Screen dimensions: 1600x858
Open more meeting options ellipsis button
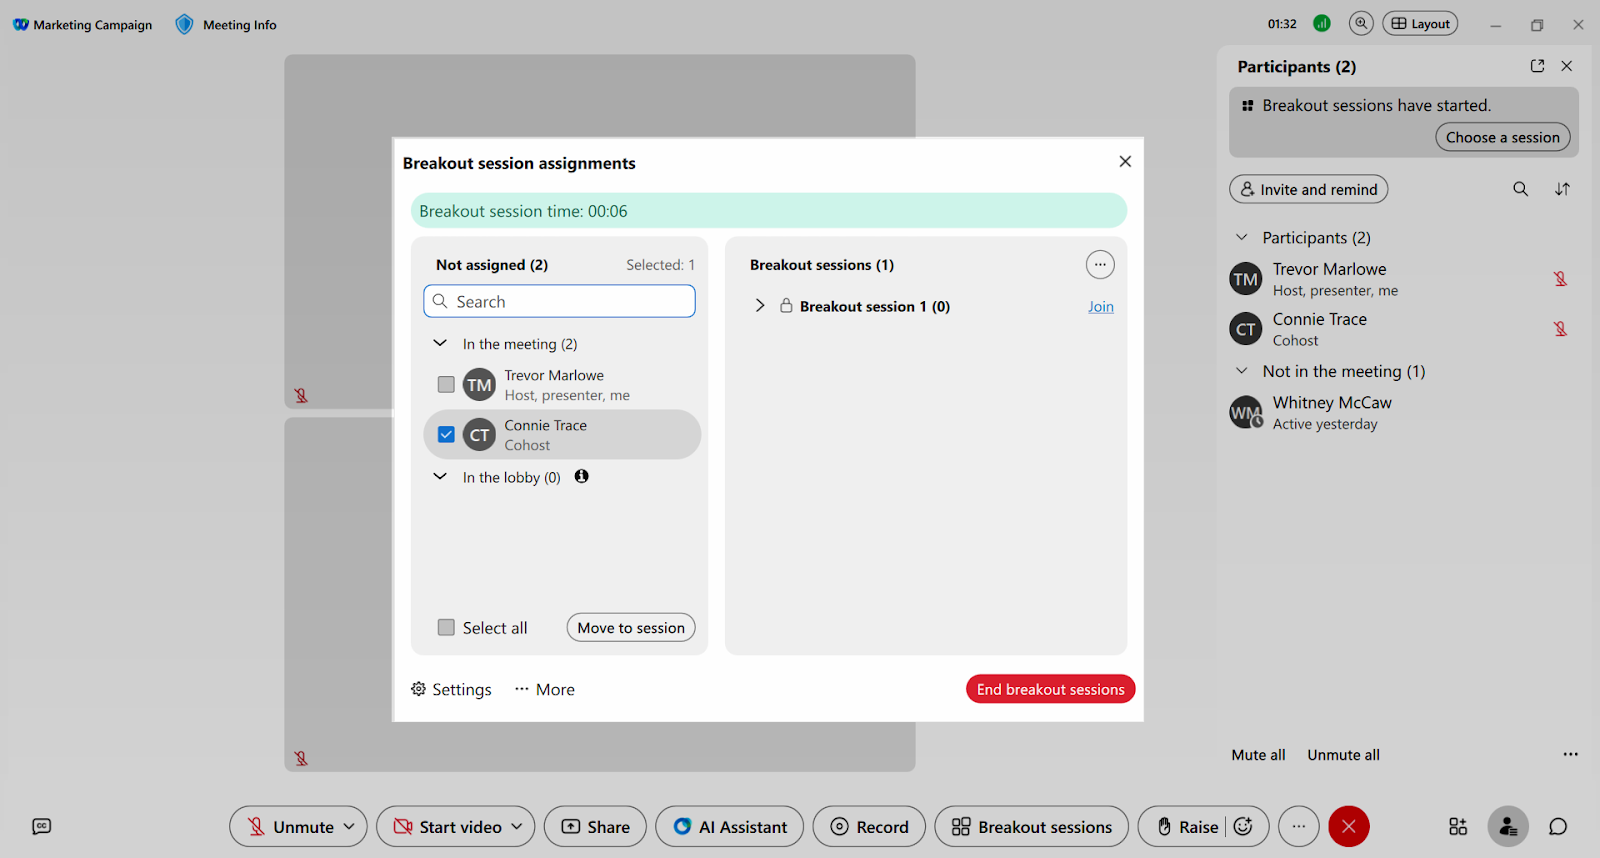[1298, 826]
